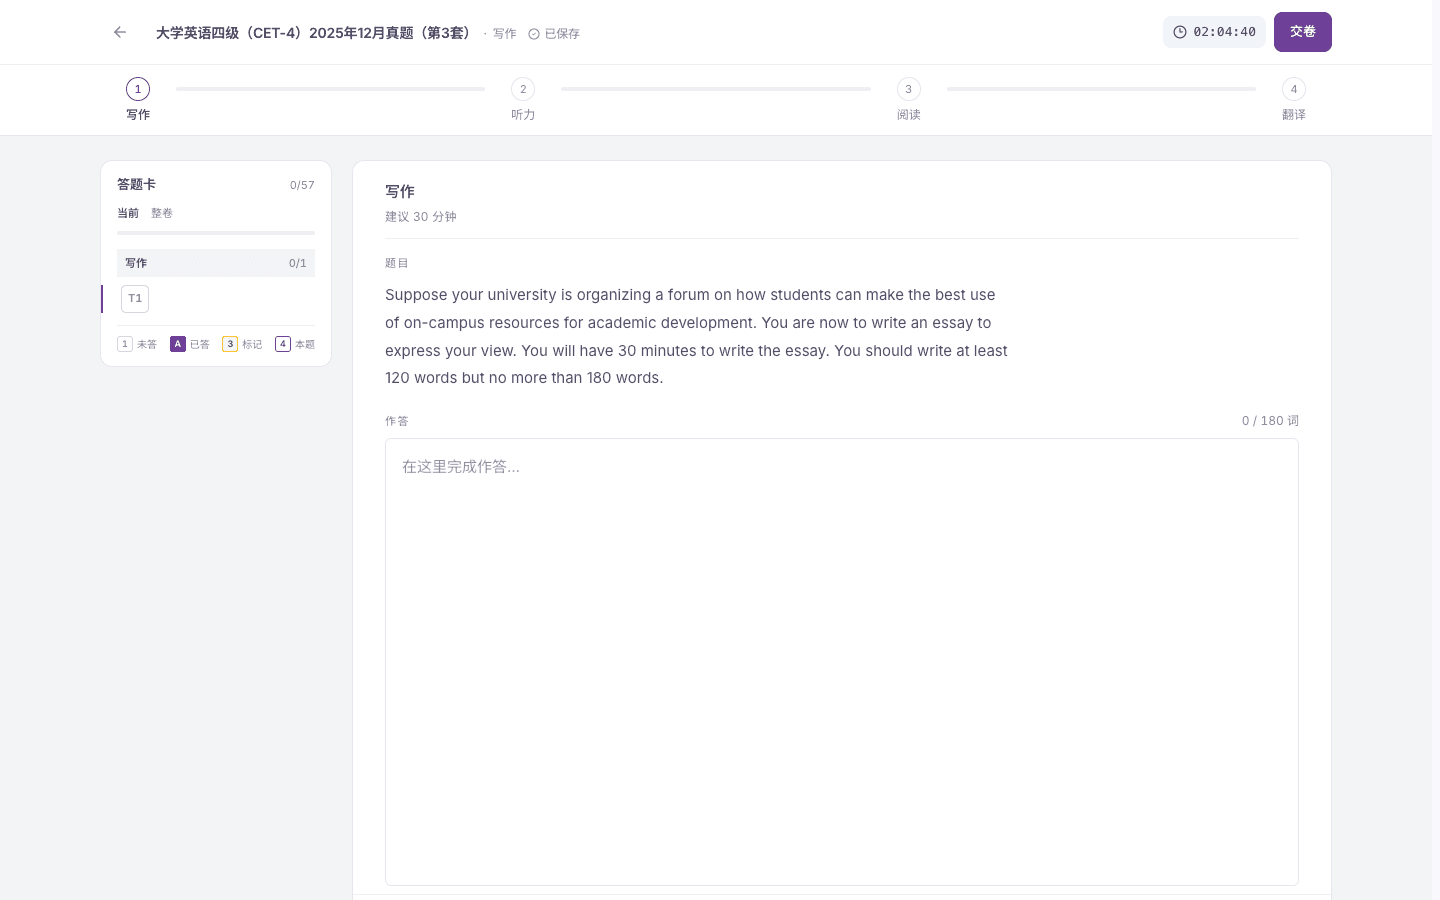Click the saved checkmark icon
The image size is (1440, 900).
coord(534,34)
